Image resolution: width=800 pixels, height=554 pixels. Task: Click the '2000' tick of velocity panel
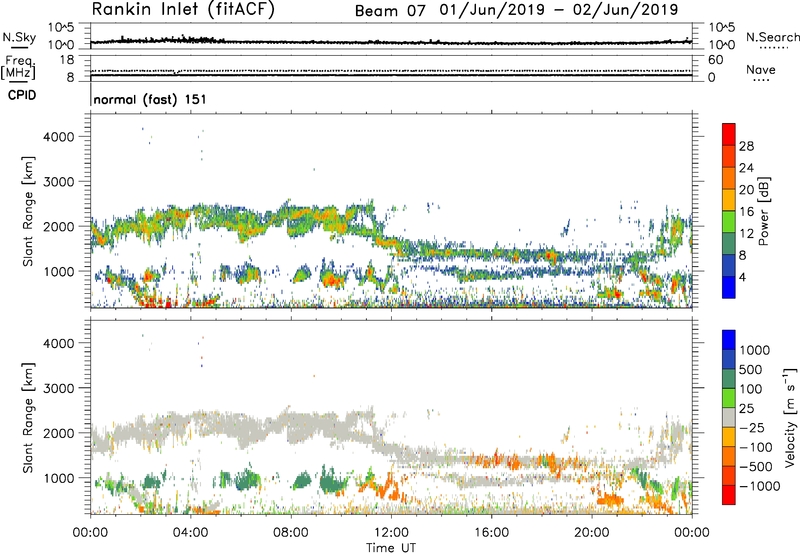click(x=59, y=433)
